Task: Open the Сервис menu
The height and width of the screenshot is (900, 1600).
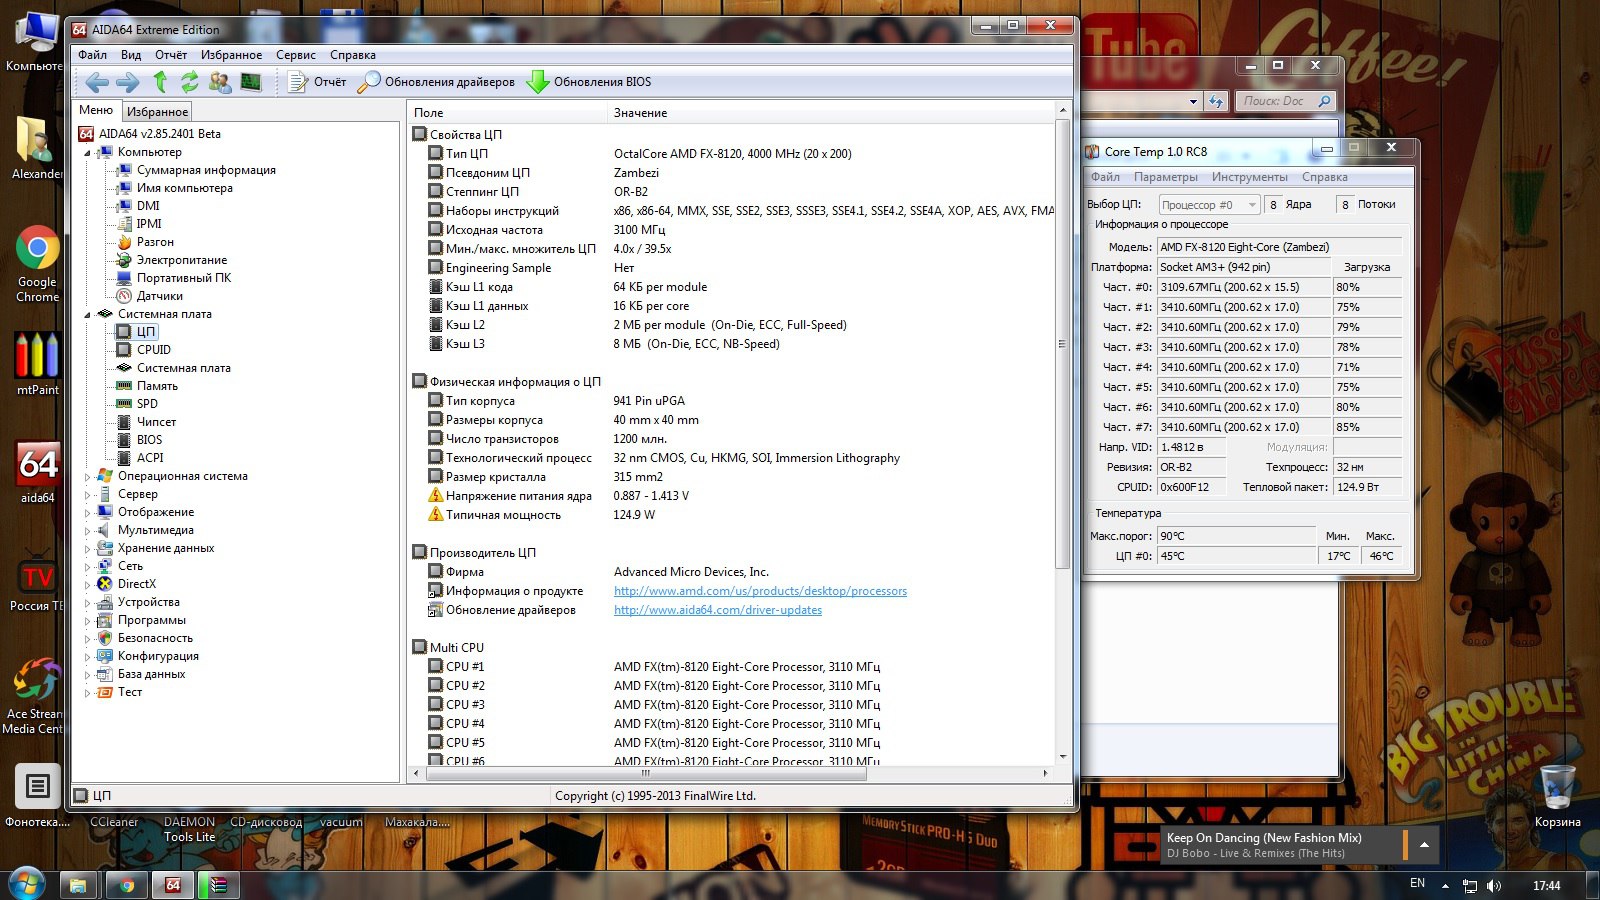Action: pos(295,55)
